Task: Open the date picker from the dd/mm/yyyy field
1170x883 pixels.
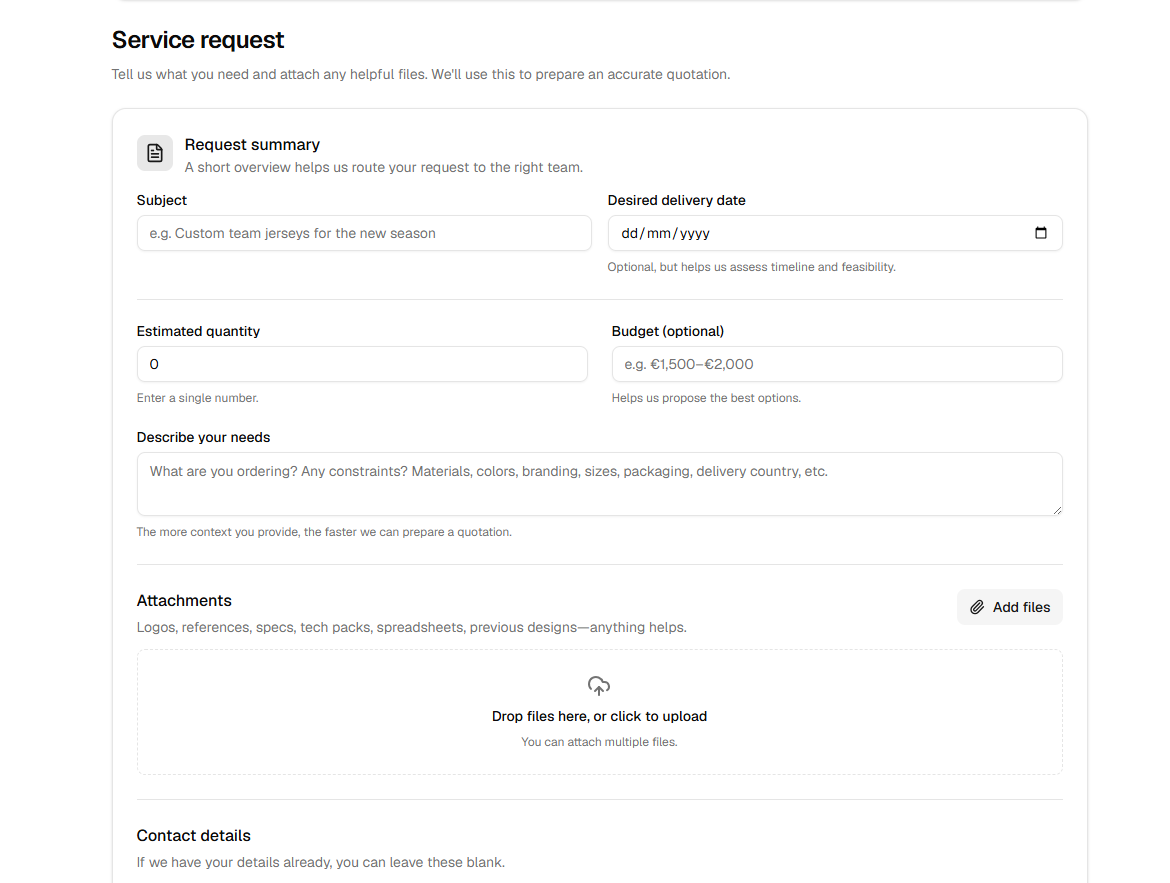Action: [1041, 233]
